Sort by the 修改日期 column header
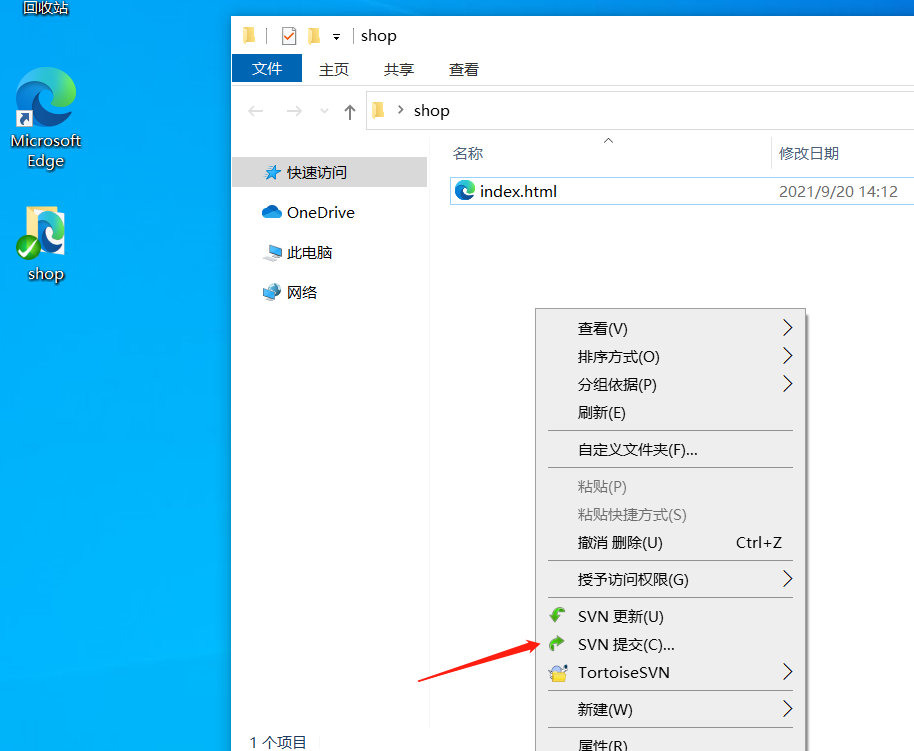The image size is (914, 751). 809,153
